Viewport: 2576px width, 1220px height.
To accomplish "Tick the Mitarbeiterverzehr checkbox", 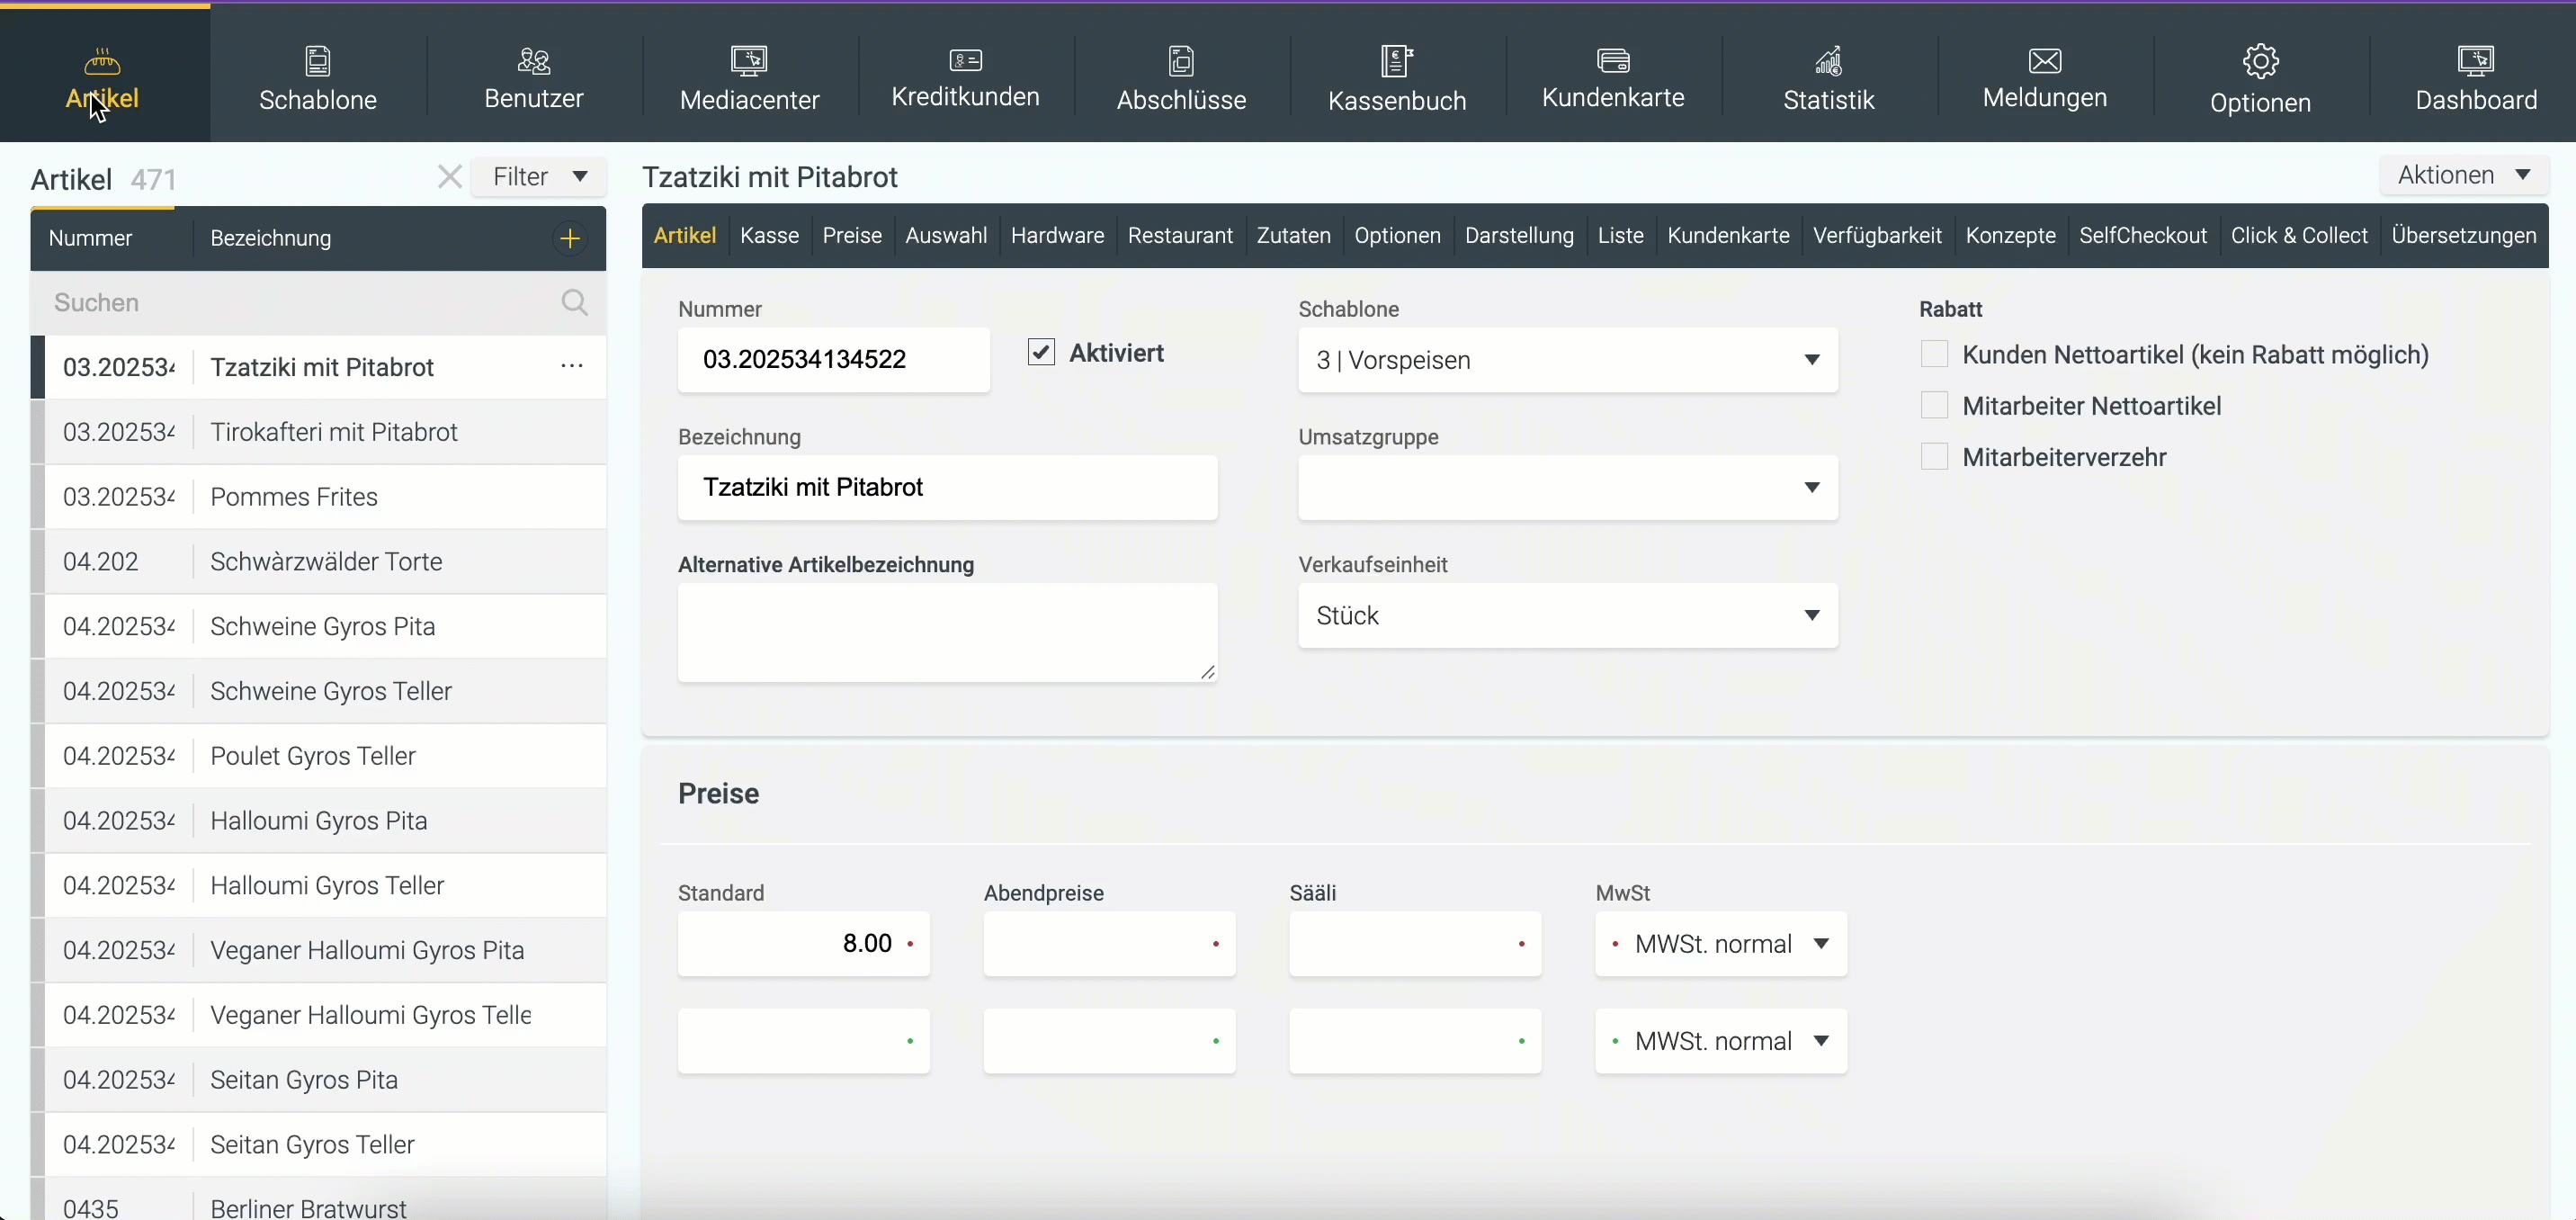I will click(1934, 457).
